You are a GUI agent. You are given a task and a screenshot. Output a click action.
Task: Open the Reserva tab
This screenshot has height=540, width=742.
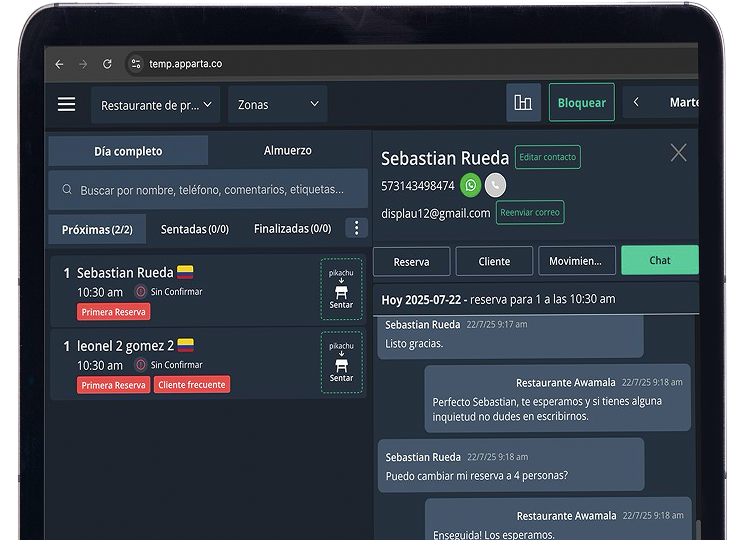point(412,261)
